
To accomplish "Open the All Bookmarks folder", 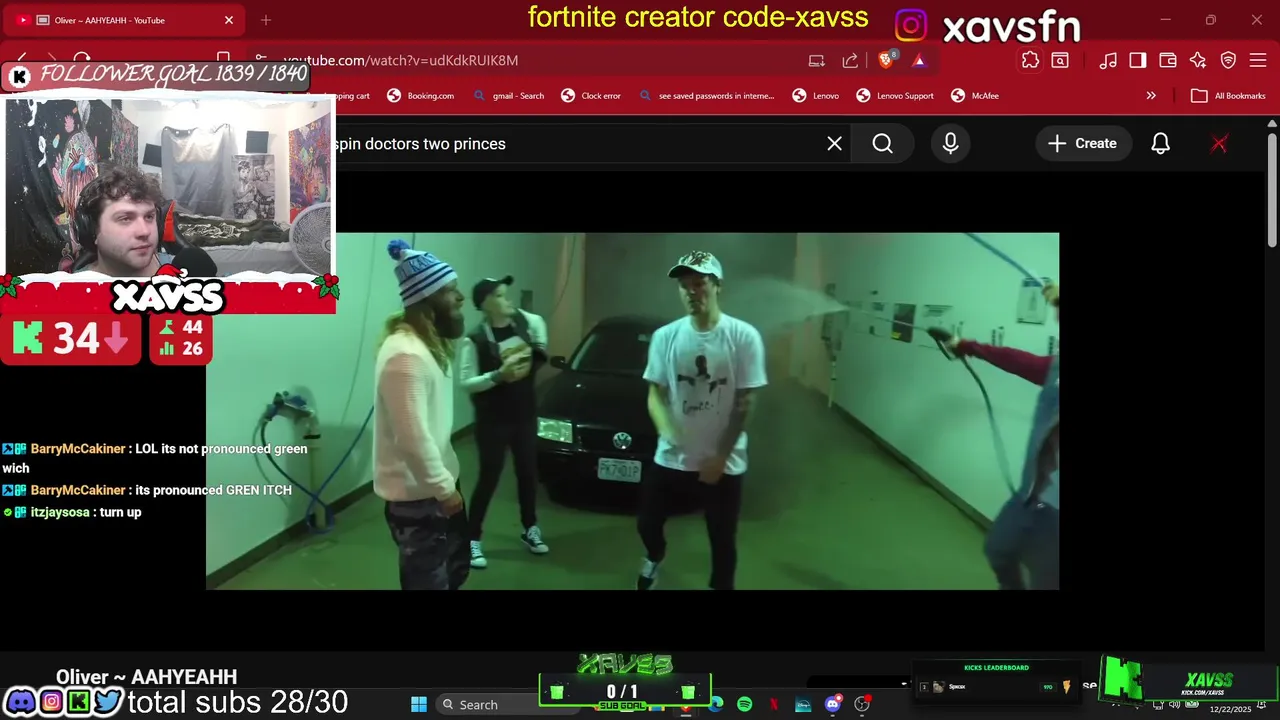I will [1229, 96].
